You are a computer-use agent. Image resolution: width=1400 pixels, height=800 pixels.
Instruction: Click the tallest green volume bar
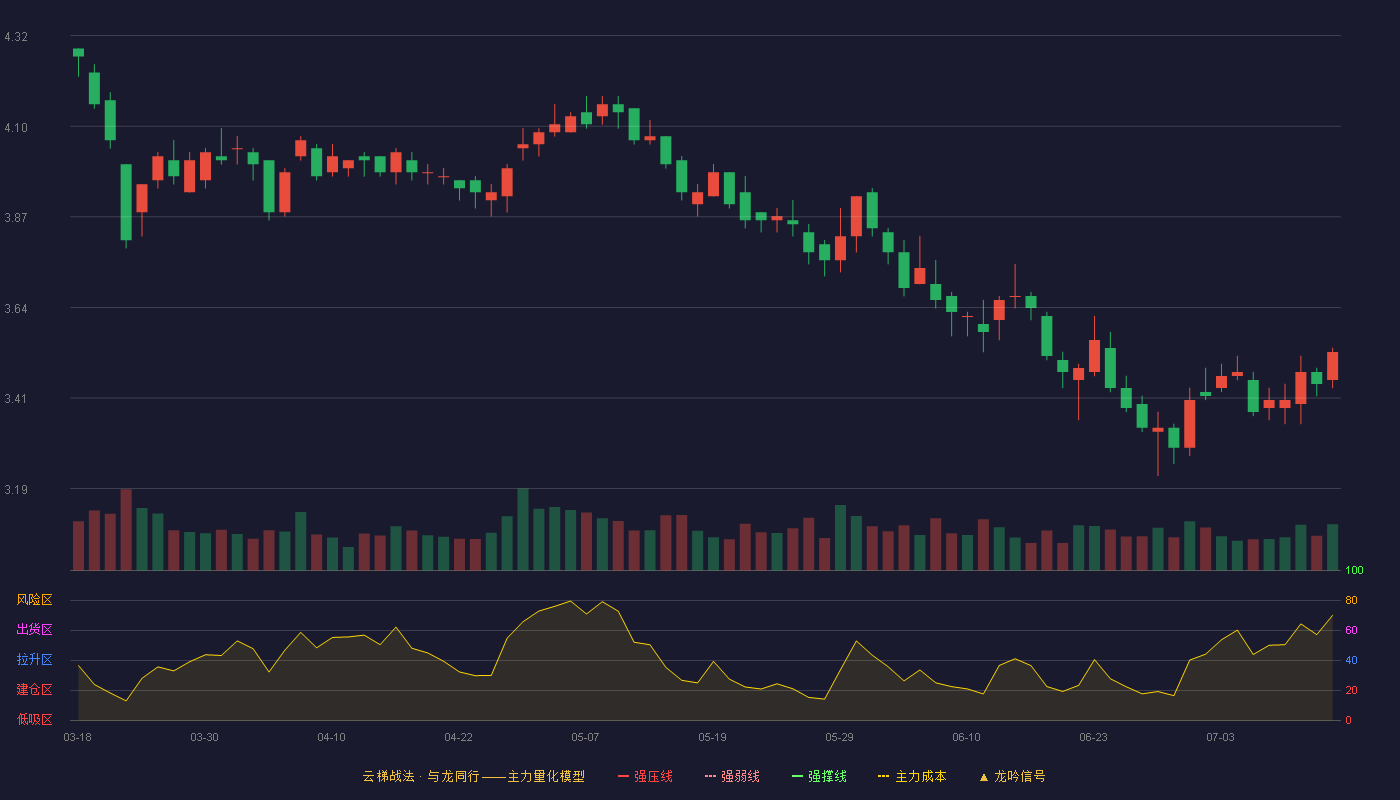point(523,529)
